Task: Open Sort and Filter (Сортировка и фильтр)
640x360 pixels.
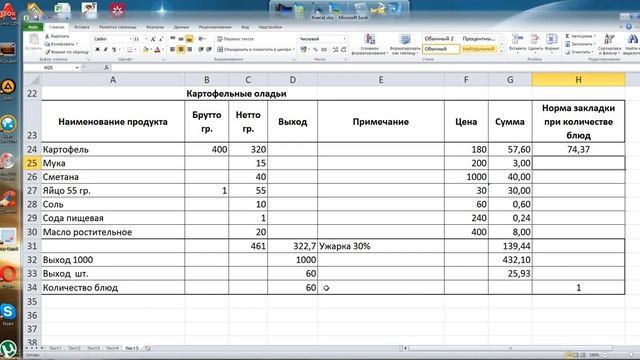Action: pyautogui.click(x=609, y=44)
